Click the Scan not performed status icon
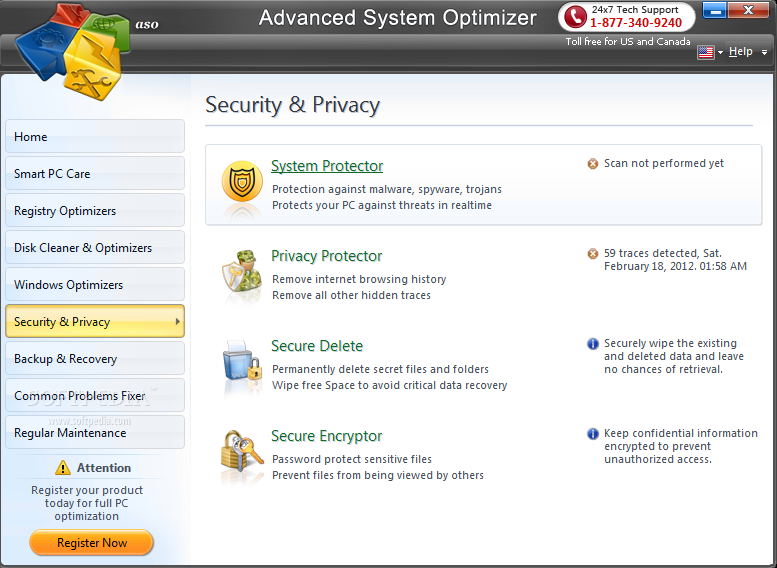 (x=593, y=164)
